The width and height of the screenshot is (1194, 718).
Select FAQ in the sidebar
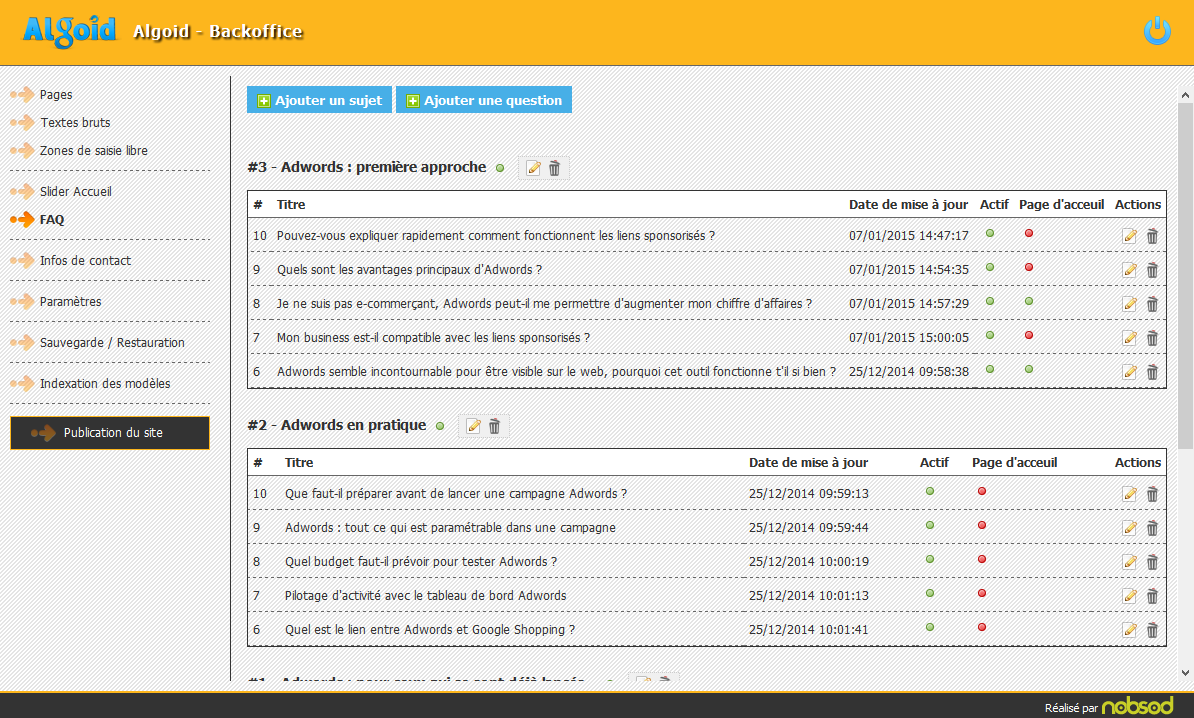coord(52,219)
